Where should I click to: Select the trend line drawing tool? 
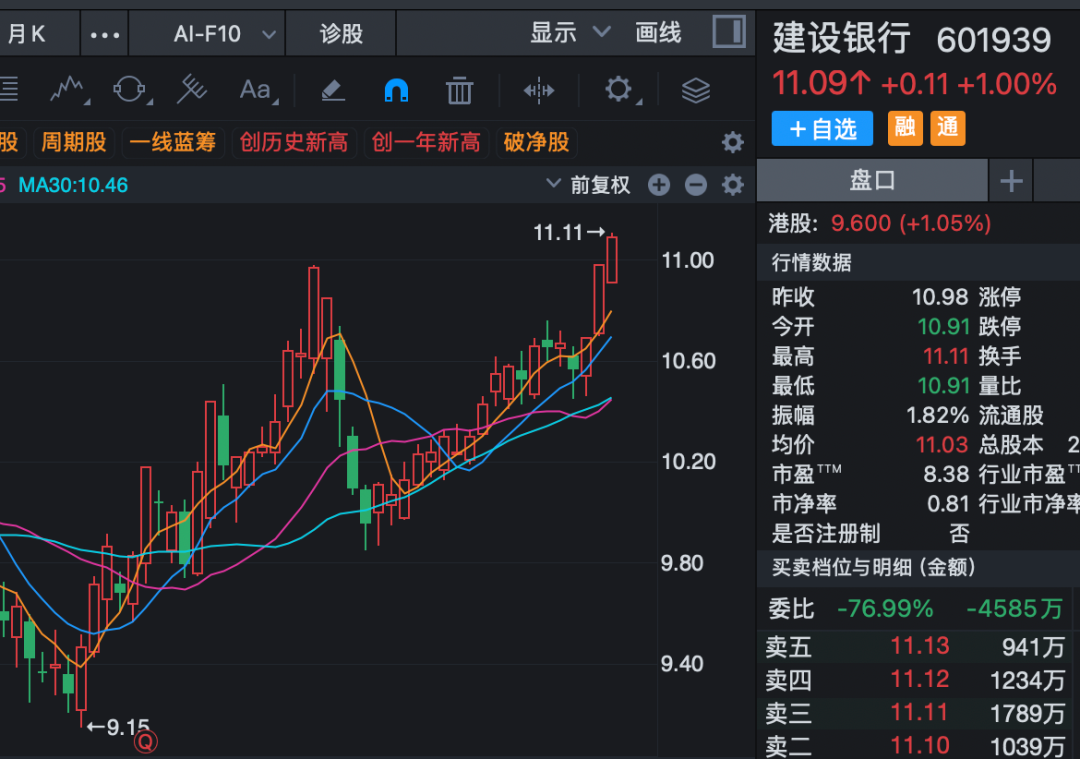(x=68, y=90)
